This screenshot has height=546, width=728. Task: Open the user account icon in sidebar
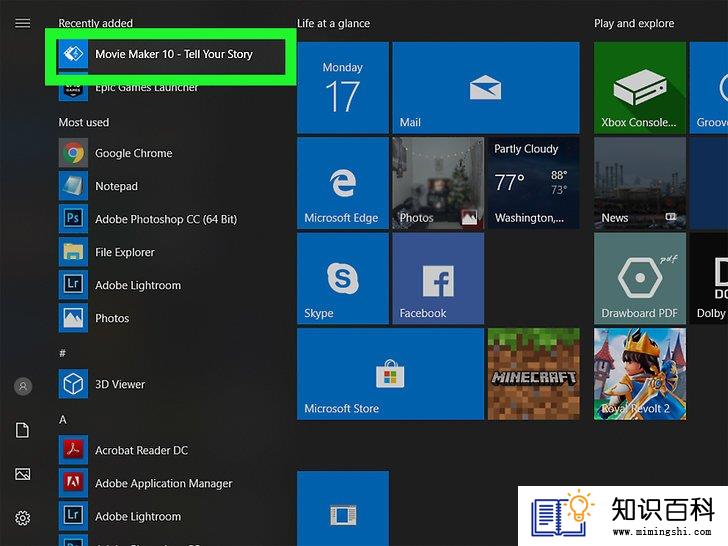[x=23, y=386]
